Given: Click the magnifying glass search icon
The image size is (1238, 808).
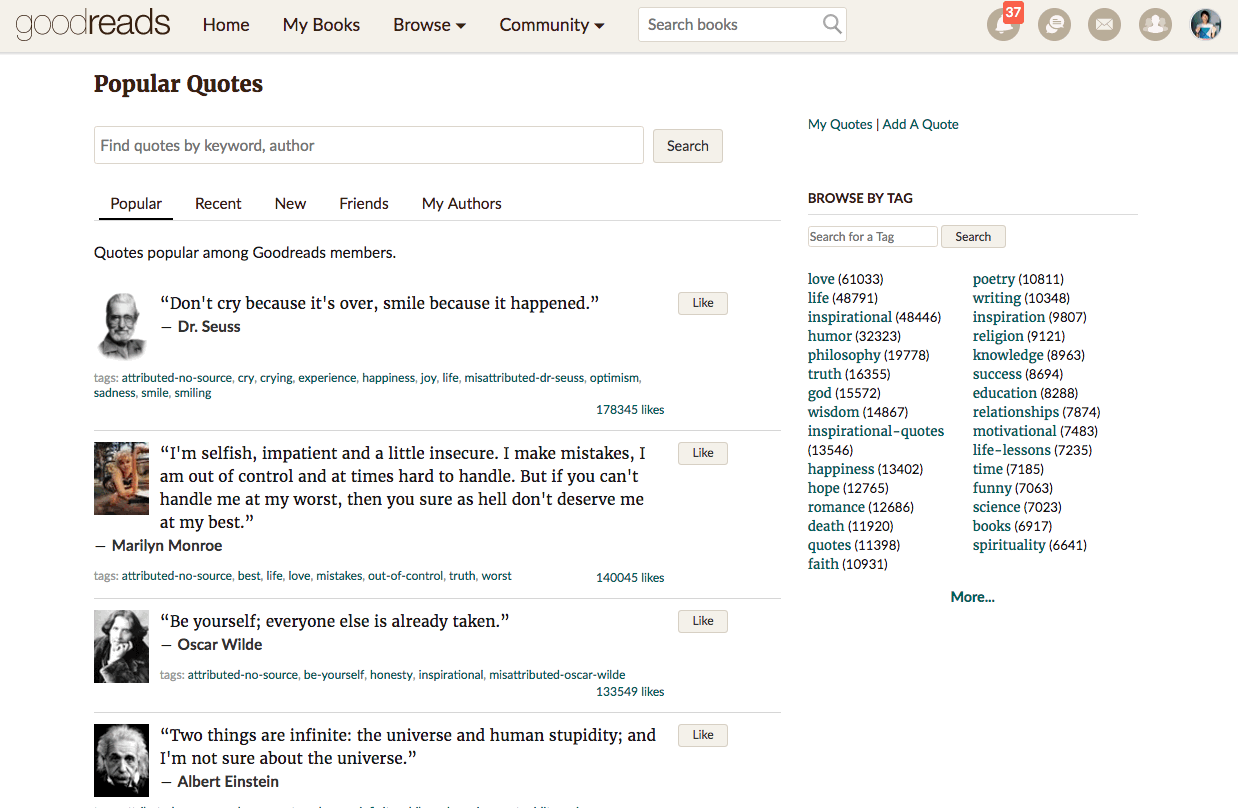Looking at the screenshot, I should pyautogui.click(x=832, y=25).
